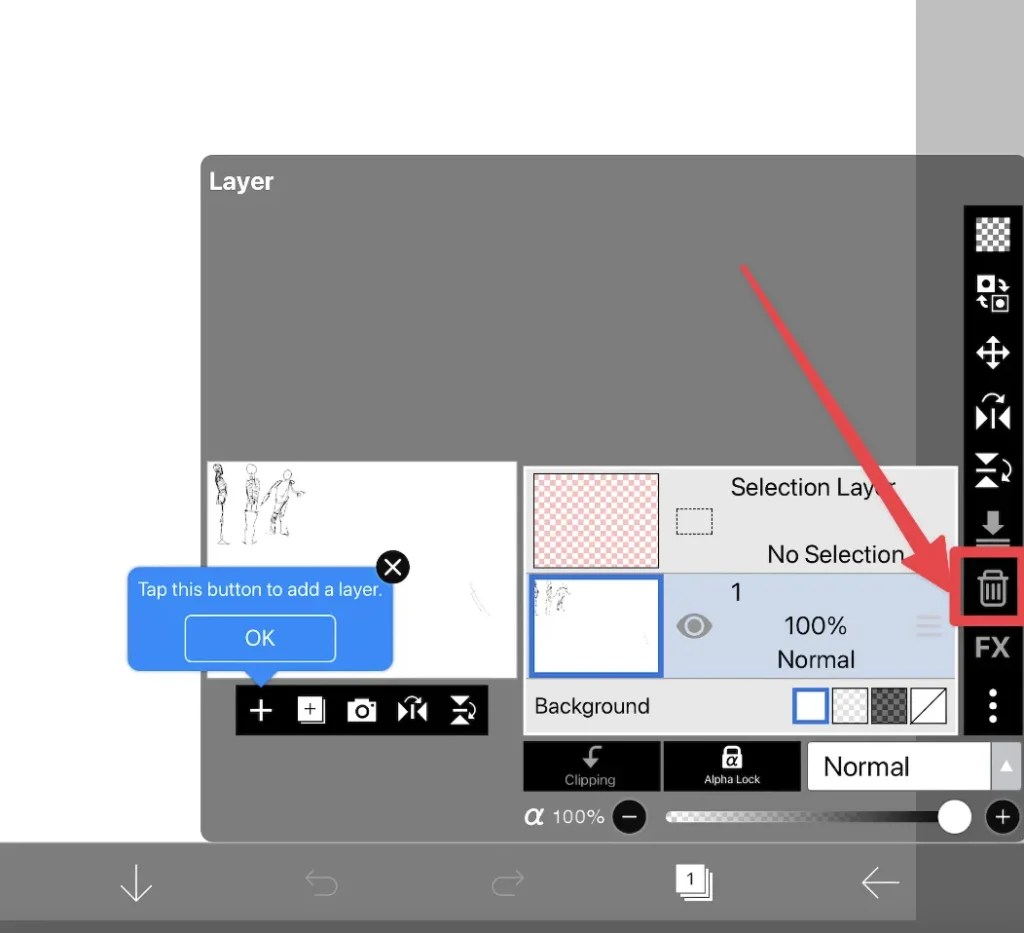Image resolution: width=1024 pixels, height=933 pixels.
Task: Hide layer 1 using the eye toggle
Action: 695,626
